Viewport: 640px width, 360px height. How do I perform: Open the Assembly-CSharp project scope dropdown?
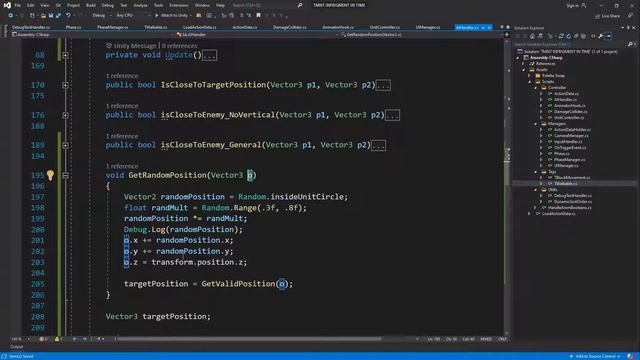tap(93, 35)
